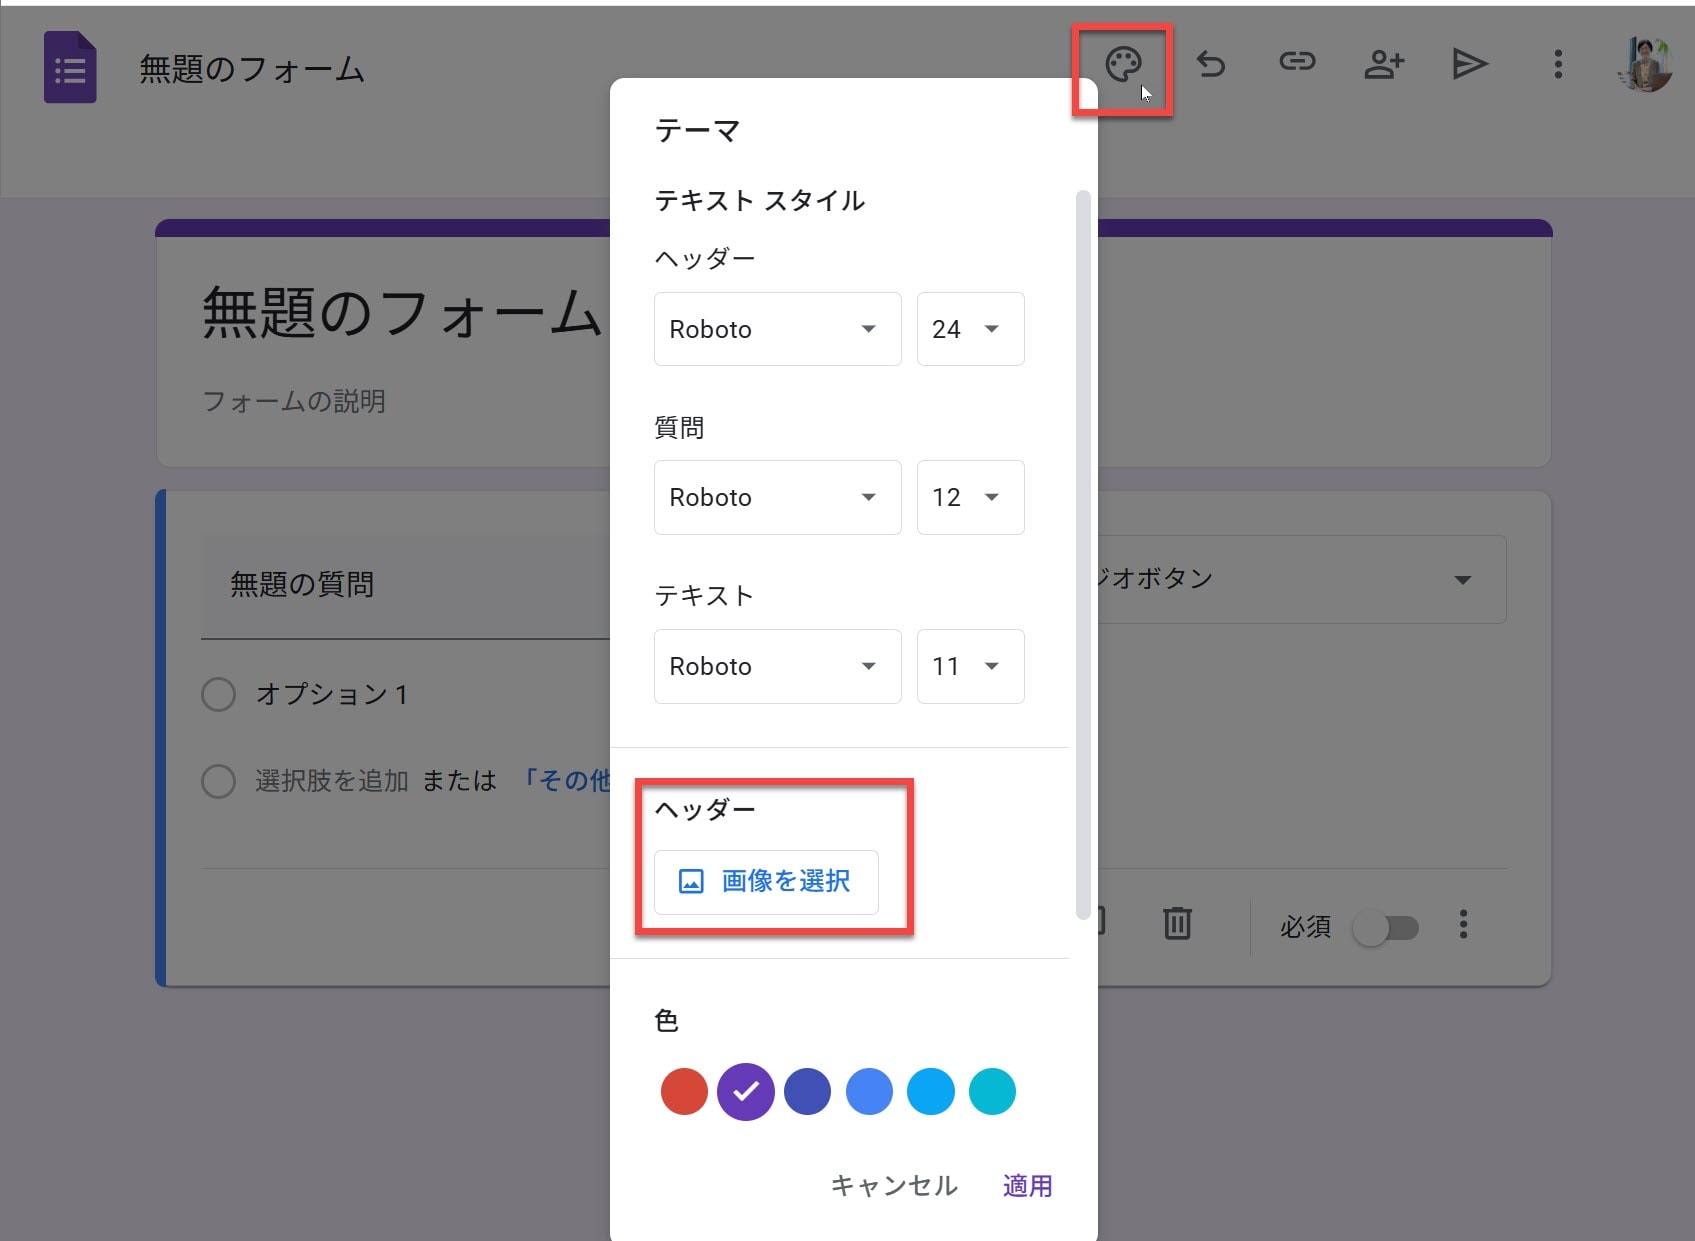Choose the red theme color swatch
This screenshot has height=1241, width=1695.
(x=684, y=1091)
